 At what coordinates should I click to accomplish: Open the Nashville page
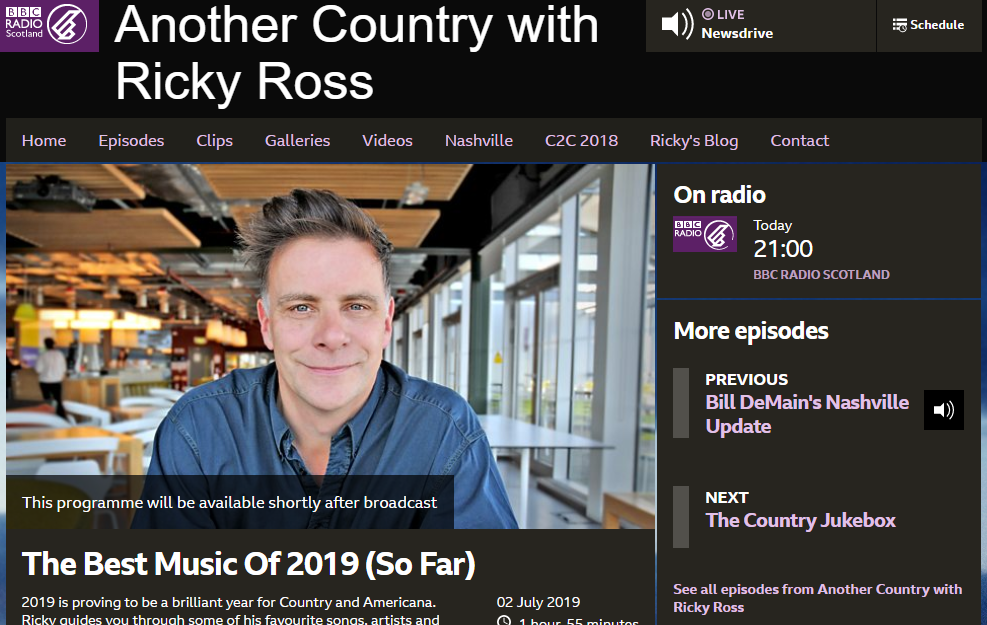(478, 140)
